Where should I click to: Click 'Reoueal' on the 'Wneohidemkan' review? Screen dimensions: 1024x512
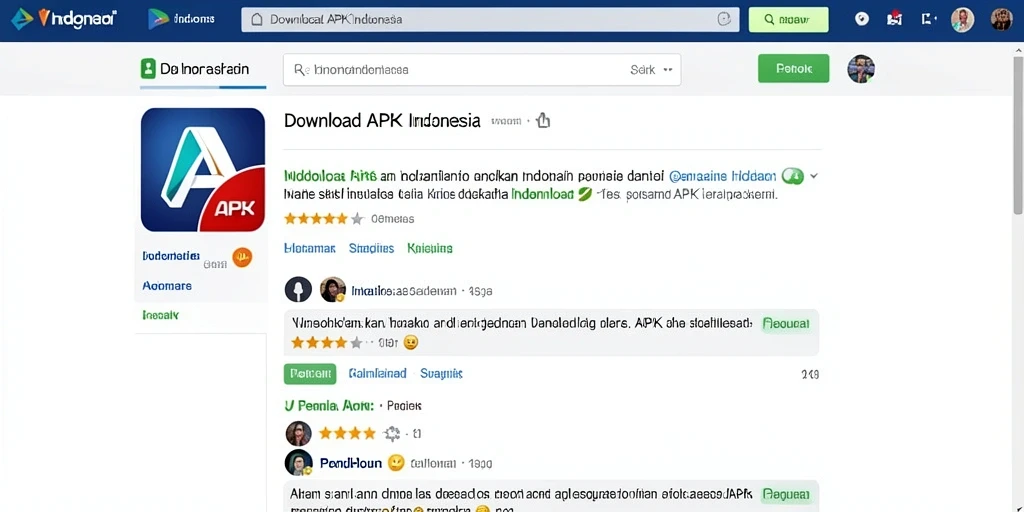click(786, 323)
